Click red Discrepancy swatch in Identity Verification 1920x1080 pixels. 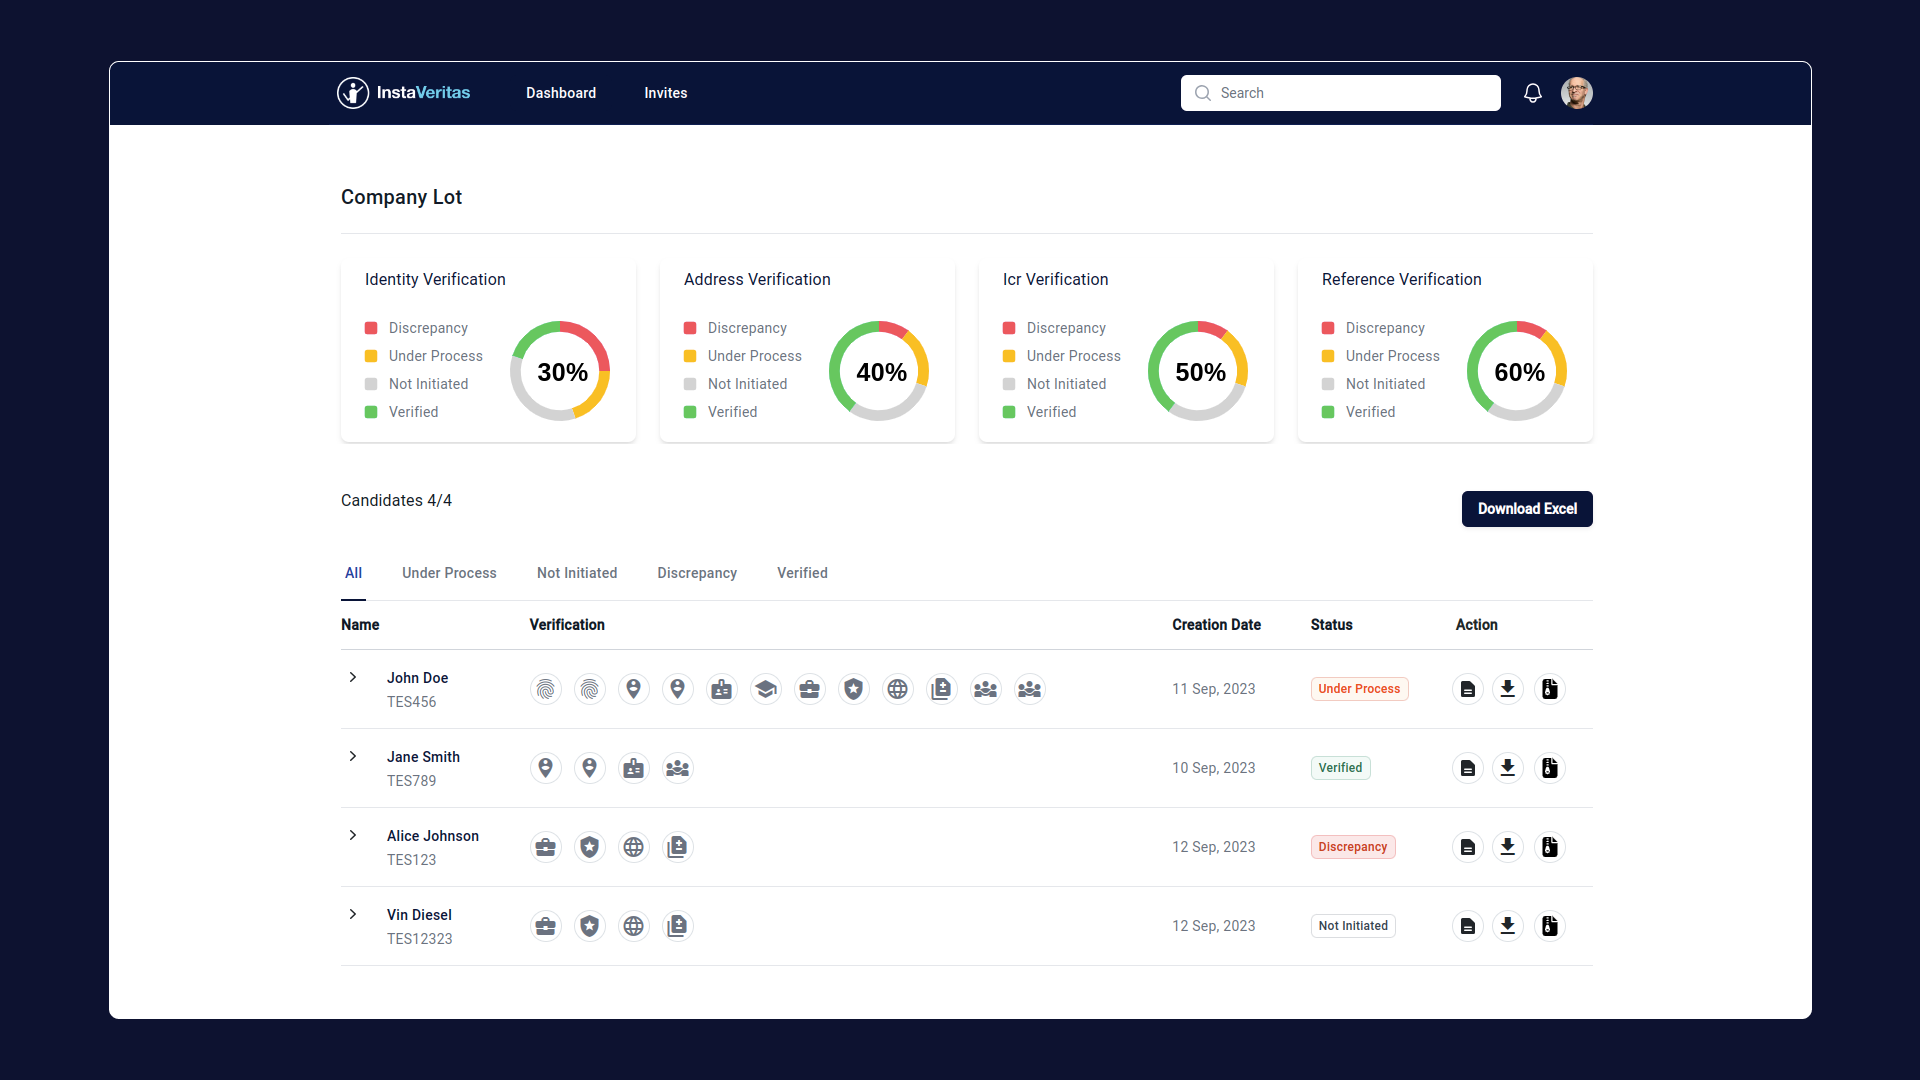point(371,328)
